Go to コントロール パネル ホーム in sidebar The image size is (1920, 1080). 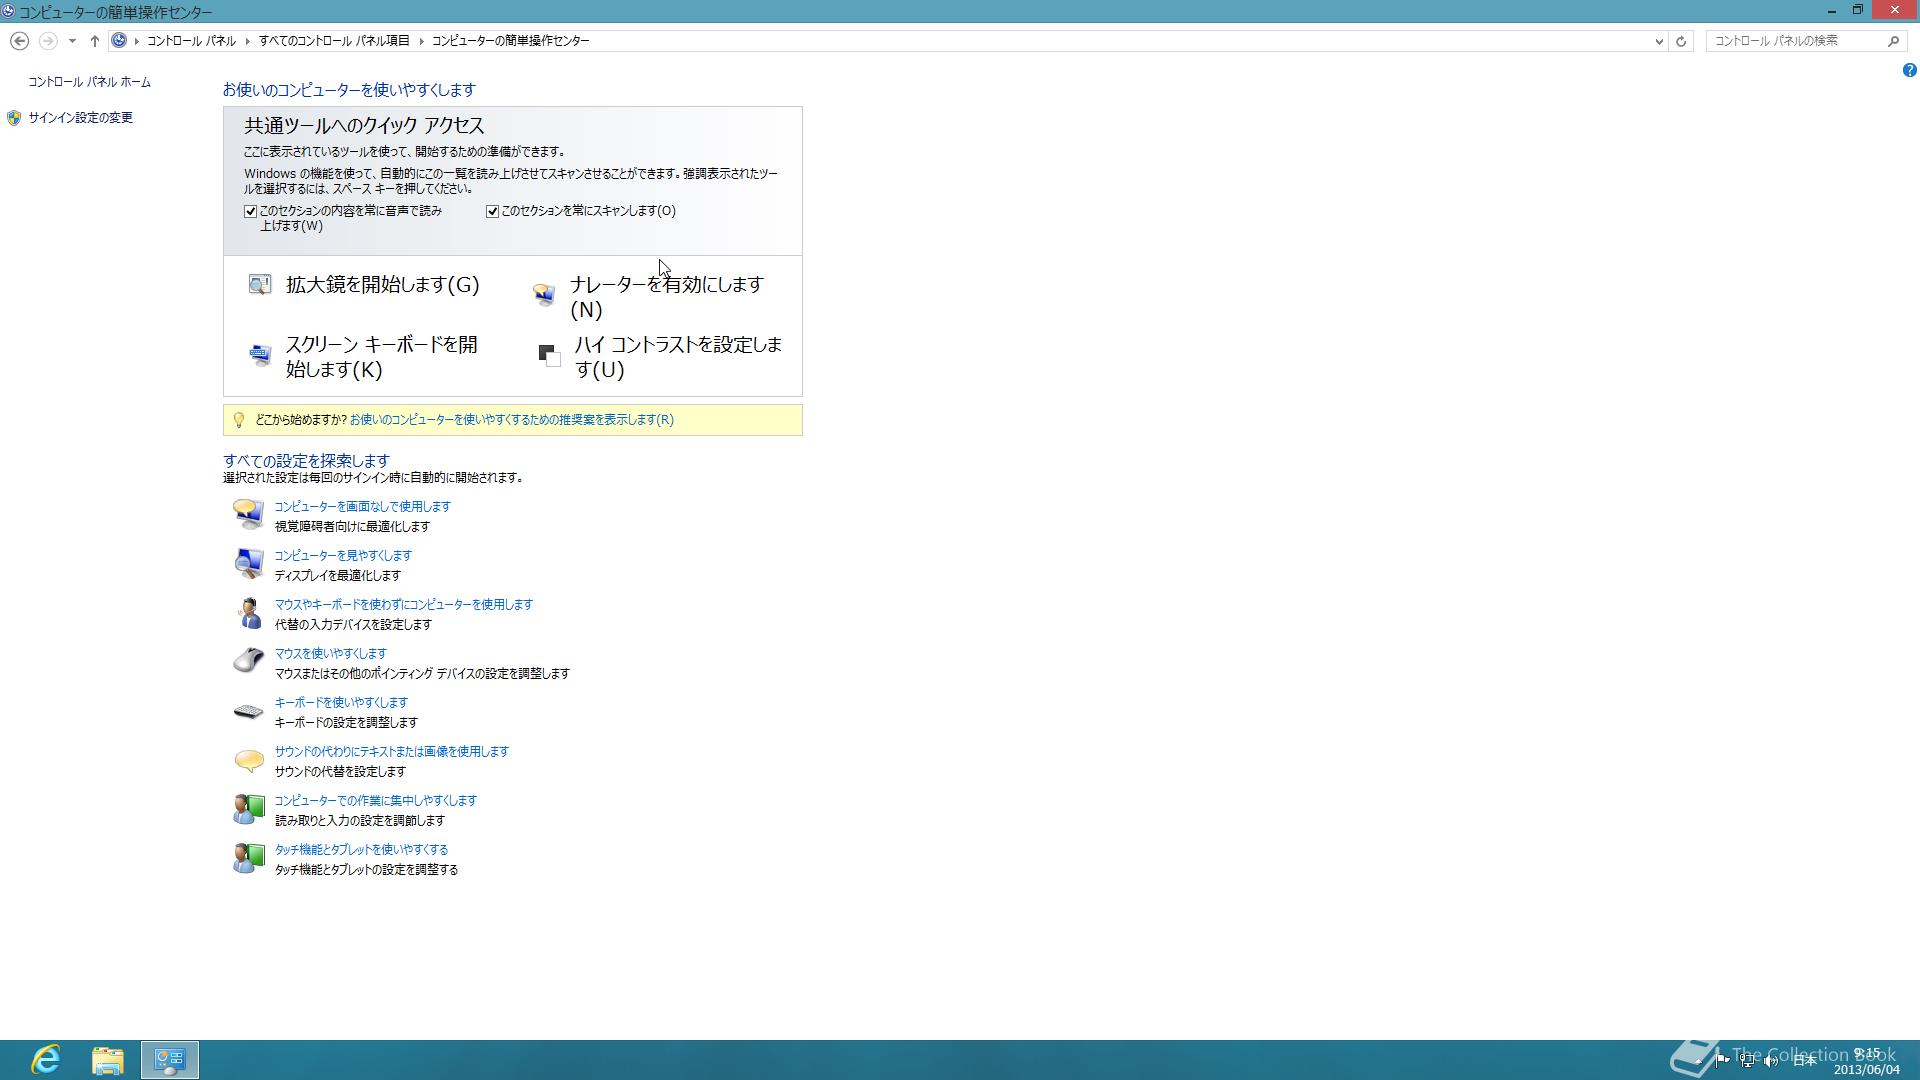[89, 82]
